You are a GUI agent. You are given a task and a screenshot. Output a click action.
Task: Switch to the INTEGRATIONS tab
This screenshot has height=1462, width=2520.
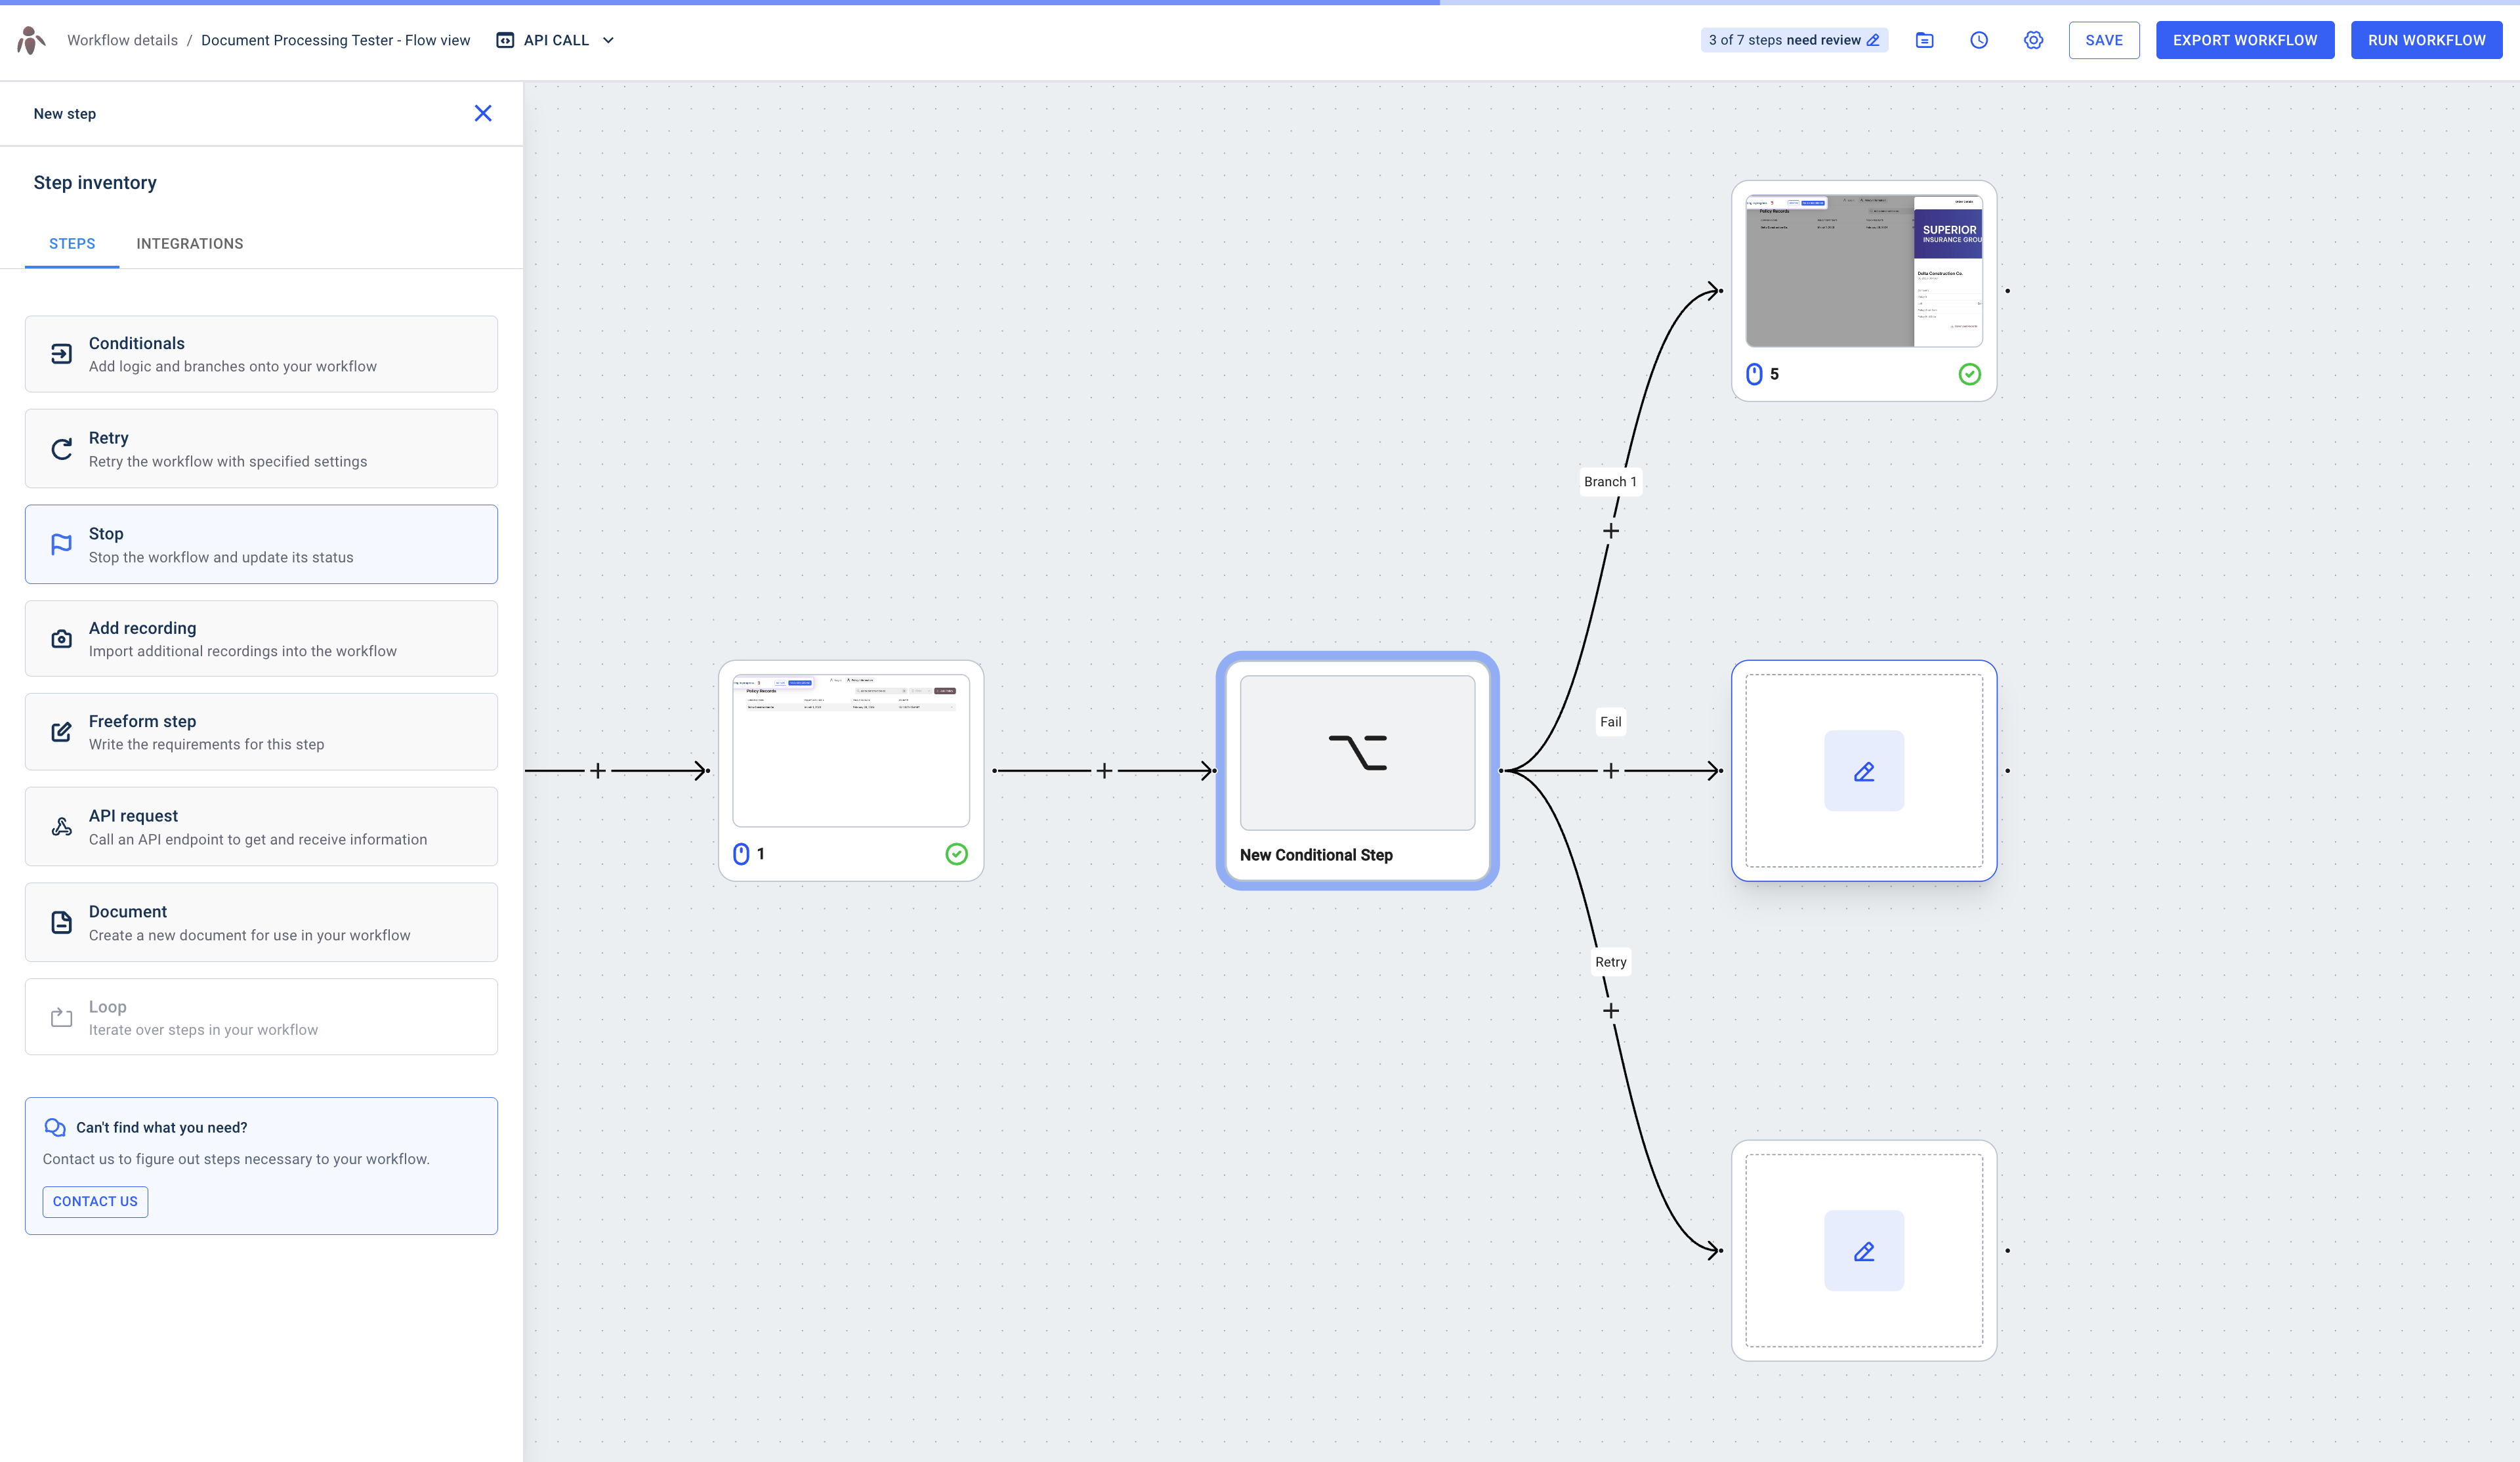(190, 243)
